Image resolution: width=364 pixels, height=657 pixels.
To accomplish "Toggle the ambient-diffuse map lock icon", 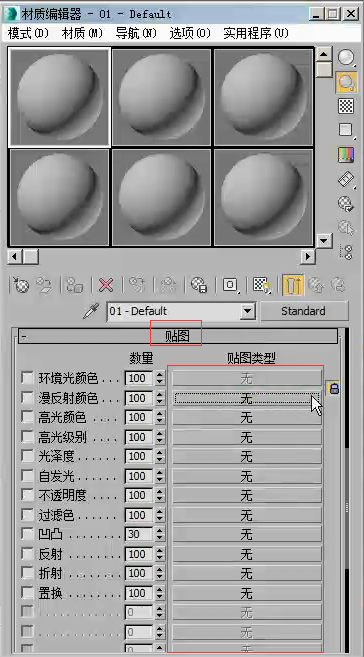I will click(x=333, y=388).
